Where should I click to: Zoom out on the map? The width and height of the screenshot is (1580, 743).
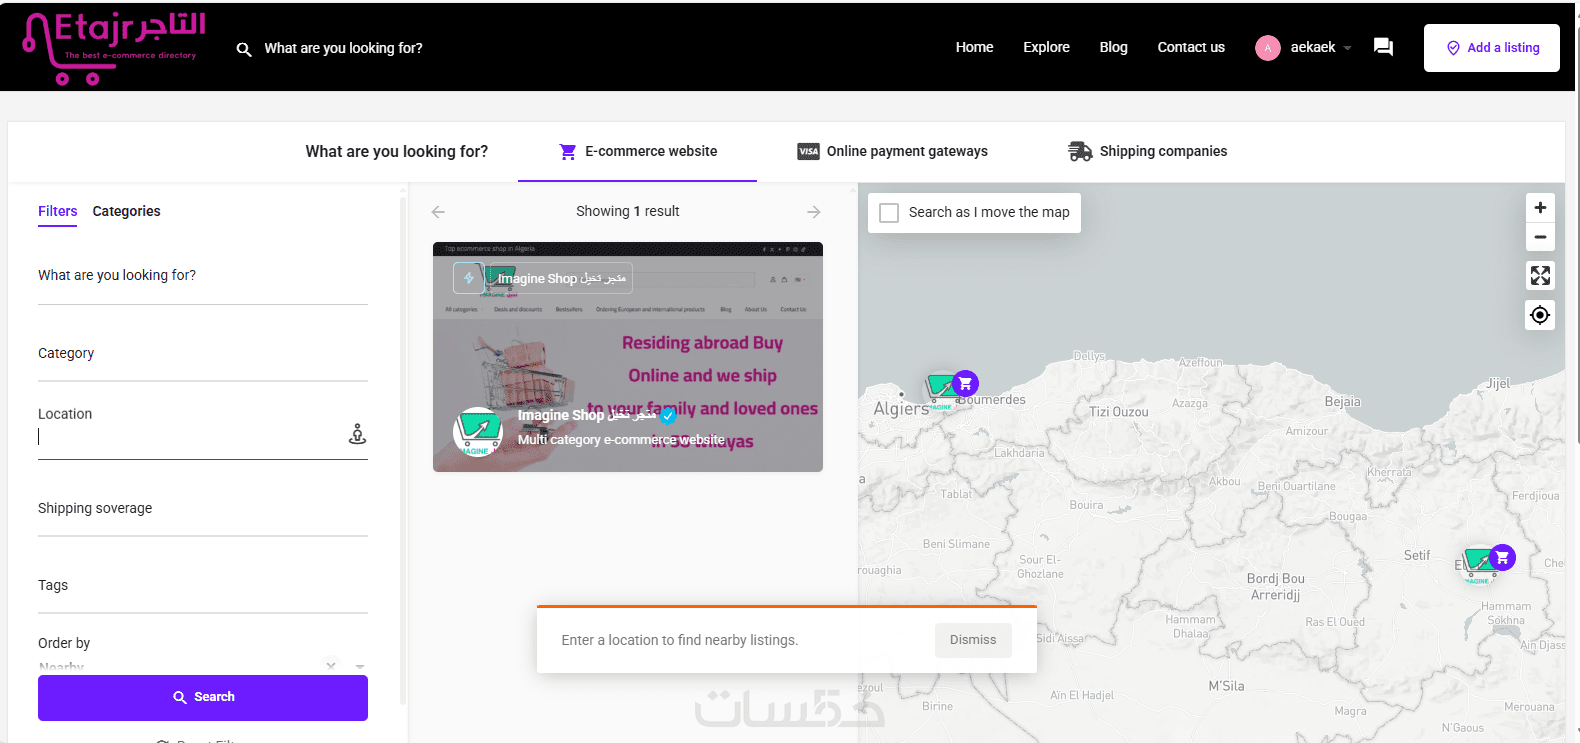pyautogui.click(x=1540, y=238)
